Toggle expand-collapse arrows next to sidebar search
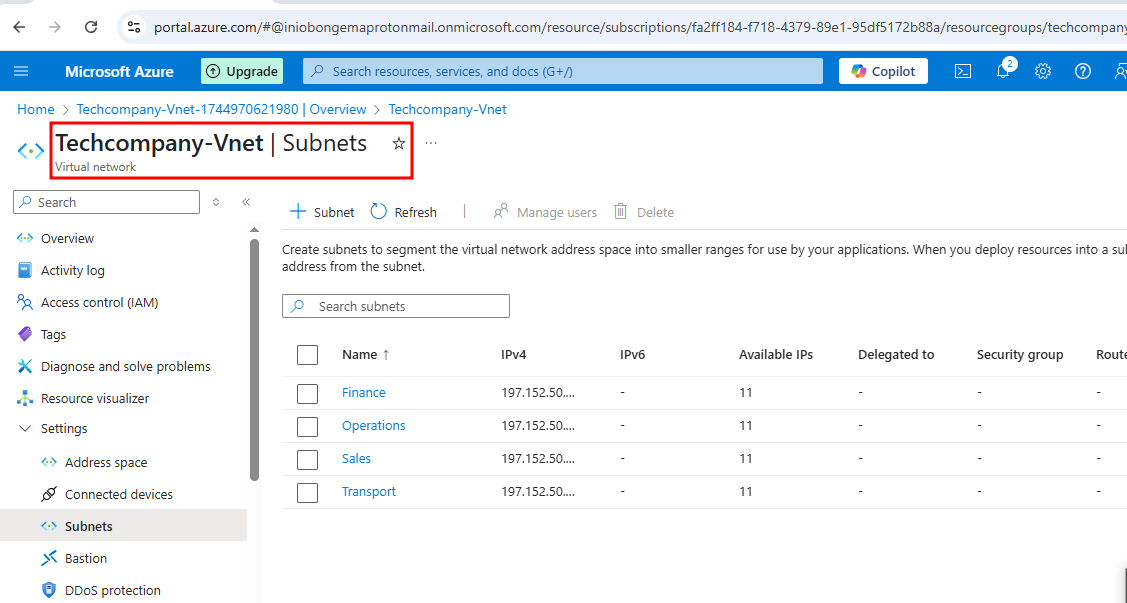The height and width of the screenshot is (603, 1127). point(216,202)
